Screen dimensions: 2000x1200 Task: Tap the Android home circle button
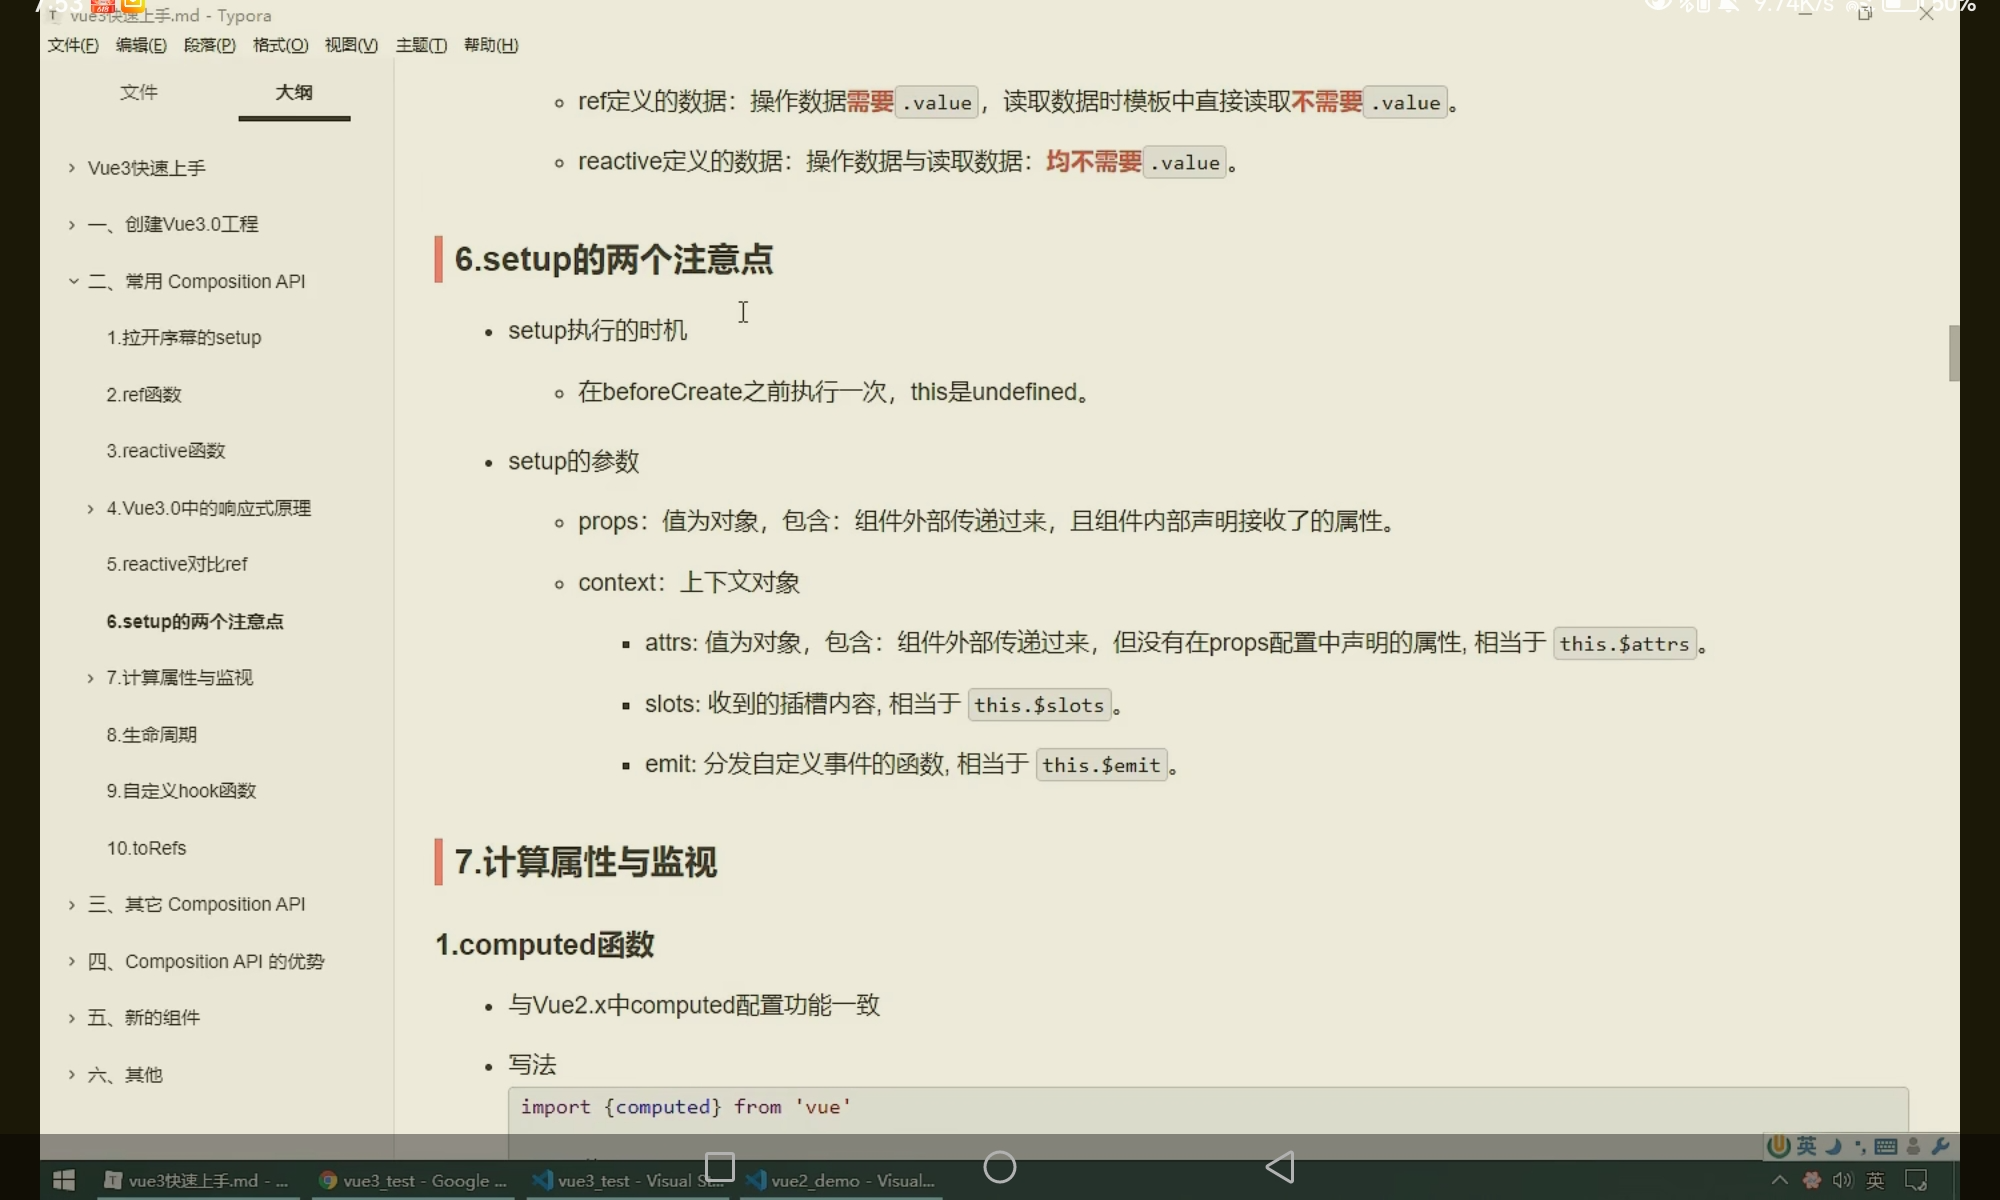(x=1000, y=1167)
